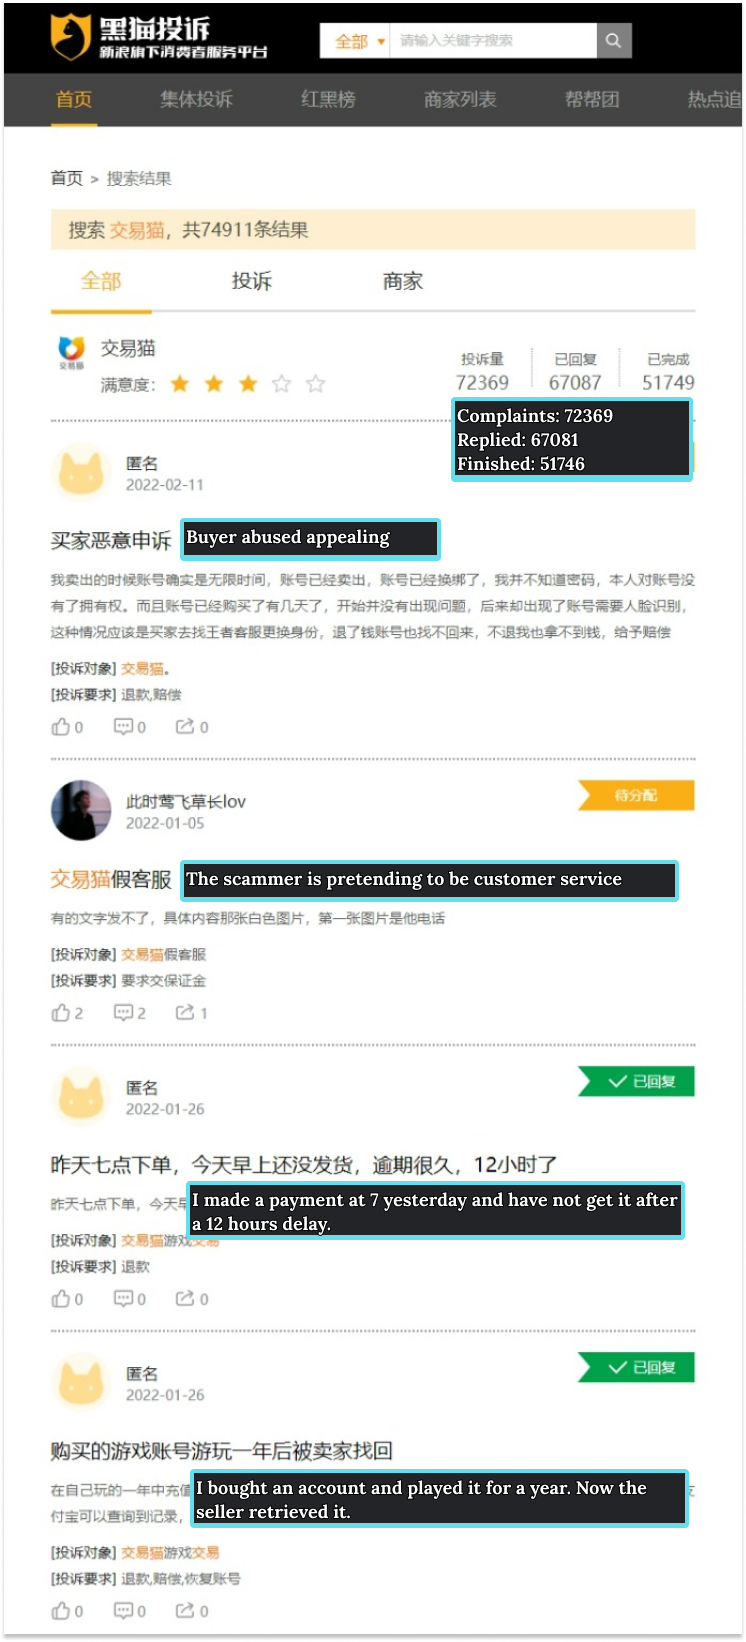Open avatar of user 此时莺飞草长lov
The height and width of the screenshot is (1642, 746).
click(81, 810)
